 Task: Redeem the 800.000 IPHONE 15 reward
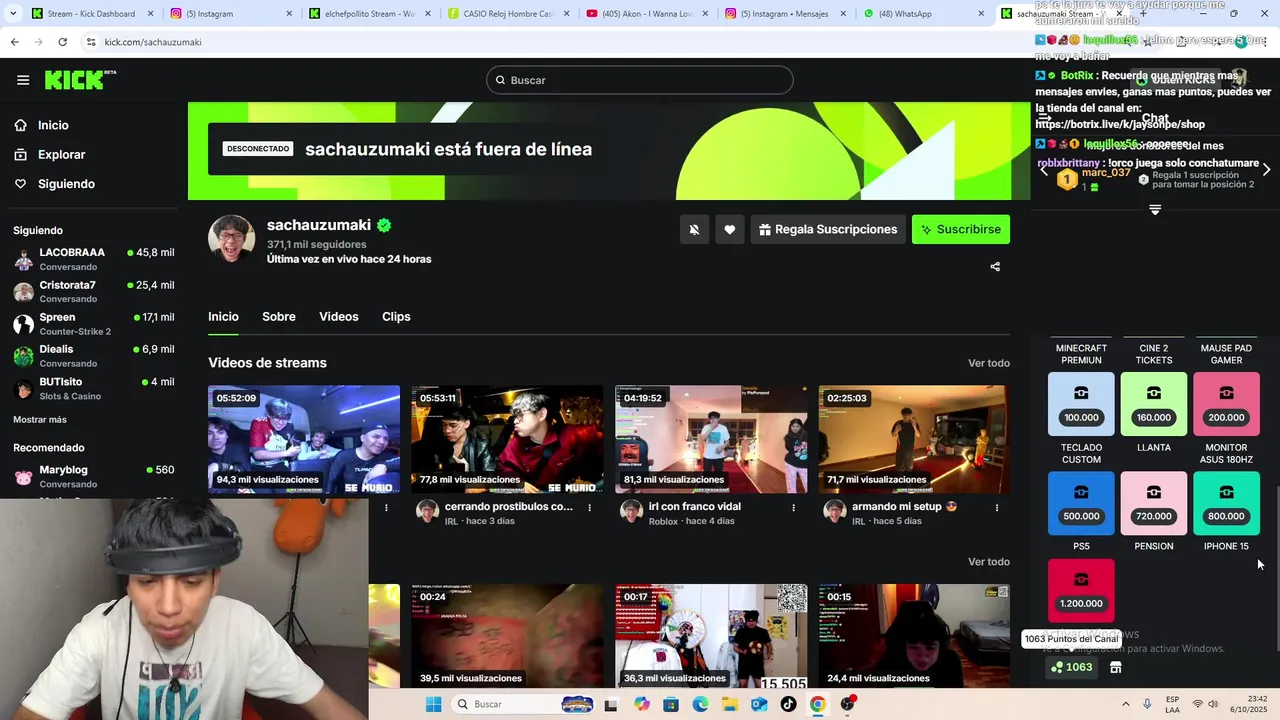click(1227, 503)
